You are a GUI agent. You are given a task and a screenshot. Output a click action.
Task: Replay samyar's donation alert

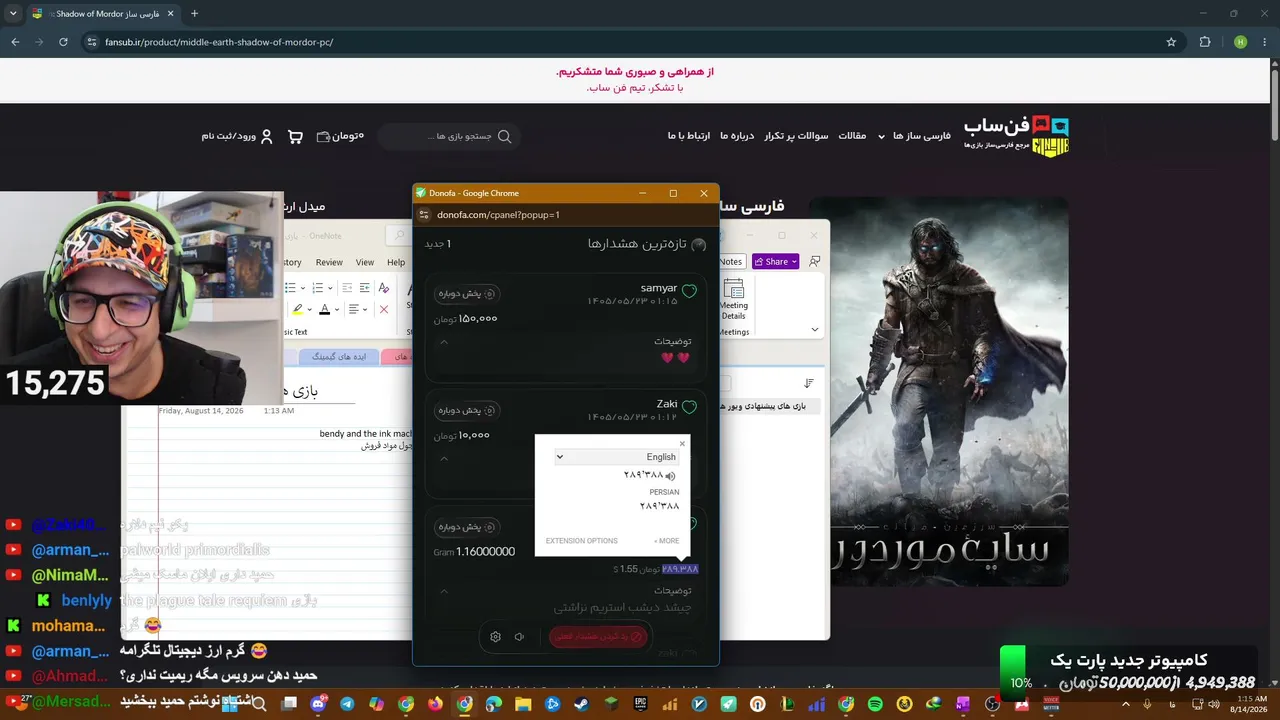coord(468,294)
